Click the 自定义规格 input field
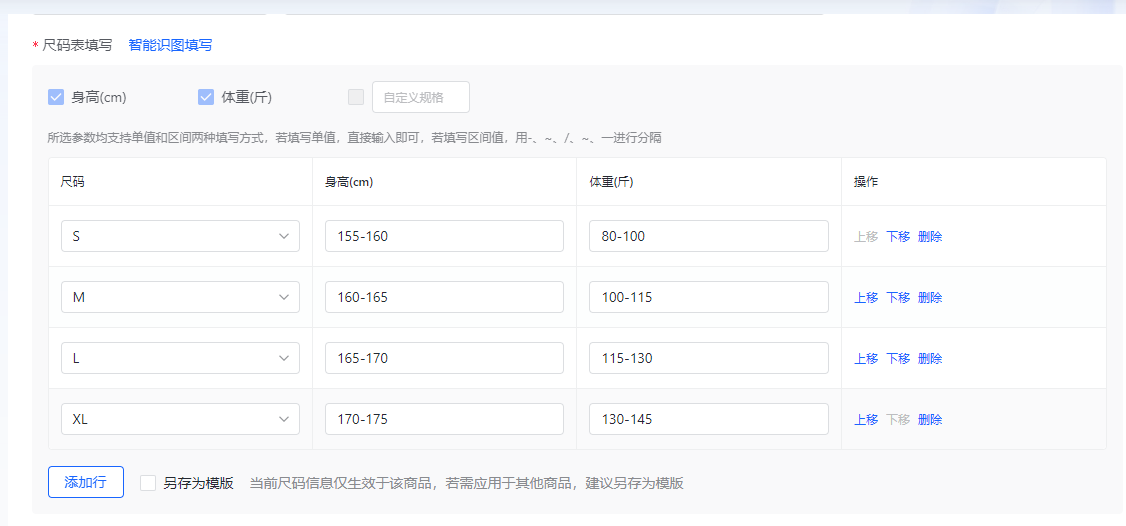 pos(420,97)
